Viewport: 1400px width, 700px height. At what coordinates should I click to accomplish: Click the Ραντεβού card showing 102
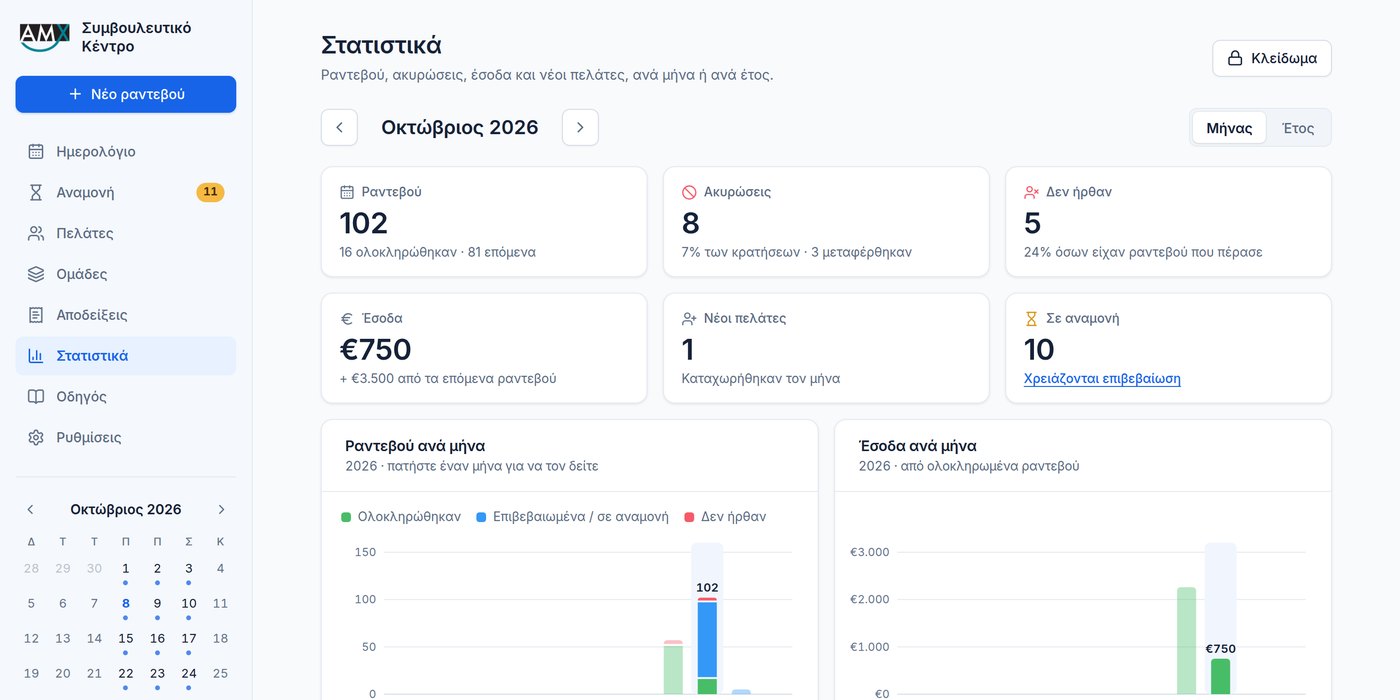coord(484,222)
